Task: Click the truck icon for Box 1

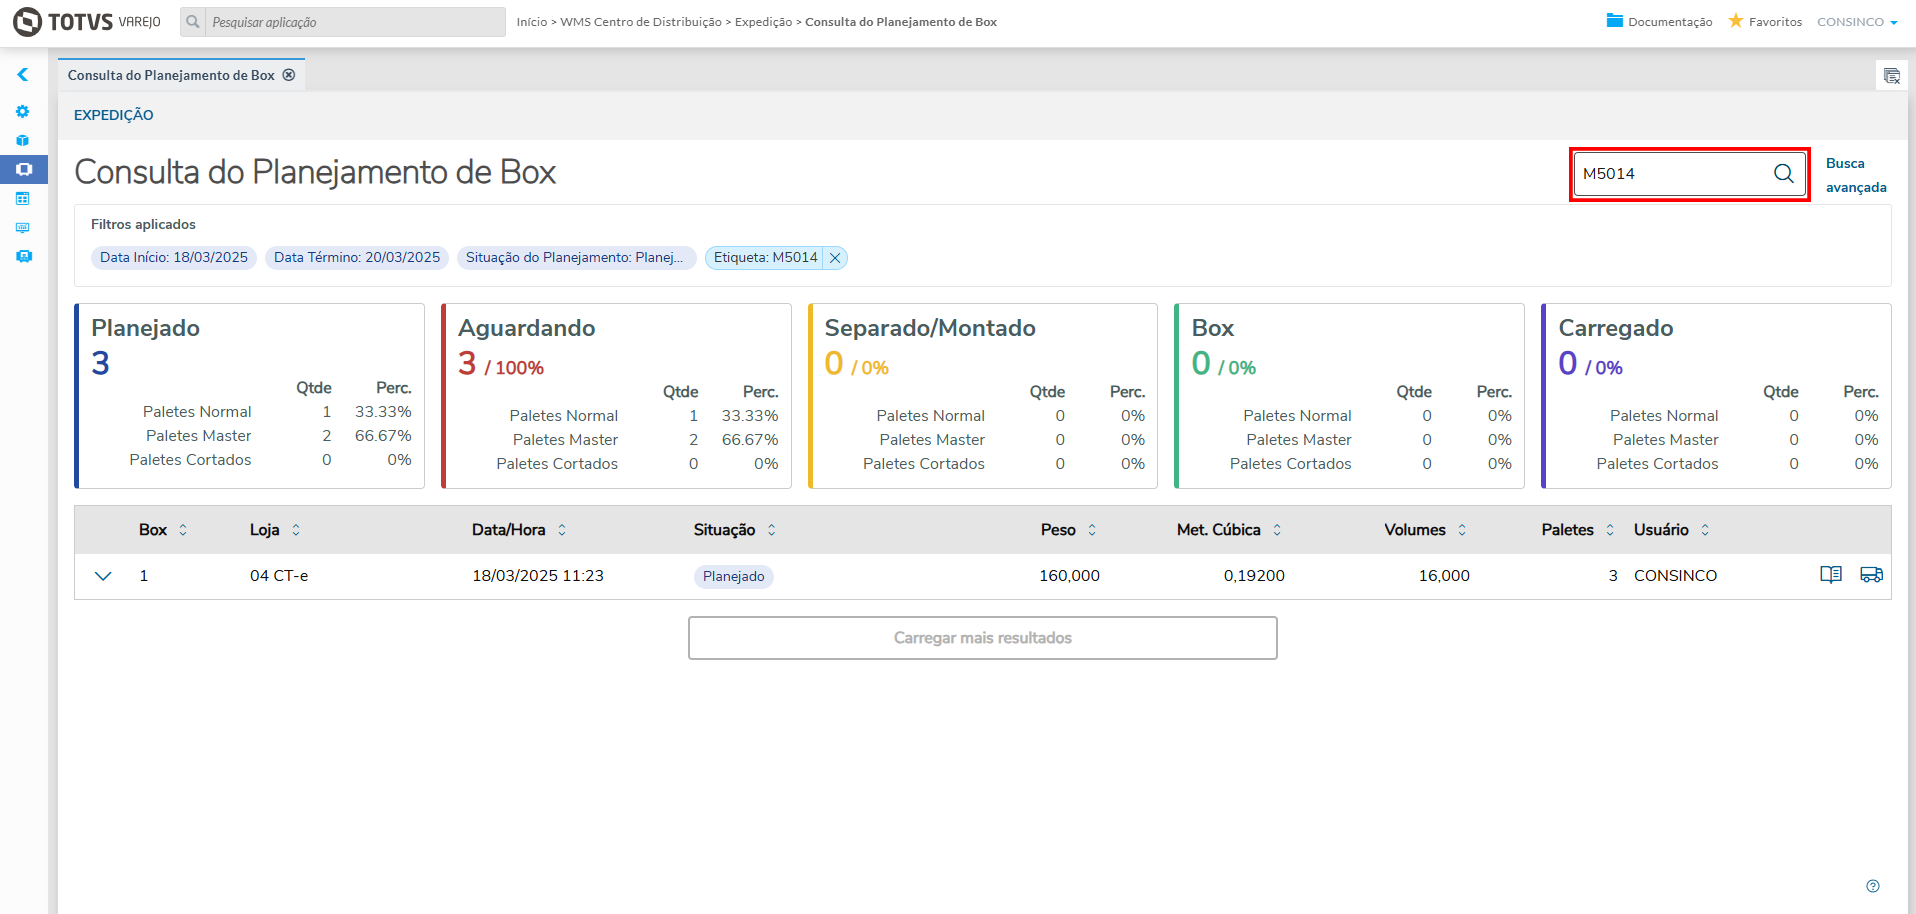Action: 1871,575
